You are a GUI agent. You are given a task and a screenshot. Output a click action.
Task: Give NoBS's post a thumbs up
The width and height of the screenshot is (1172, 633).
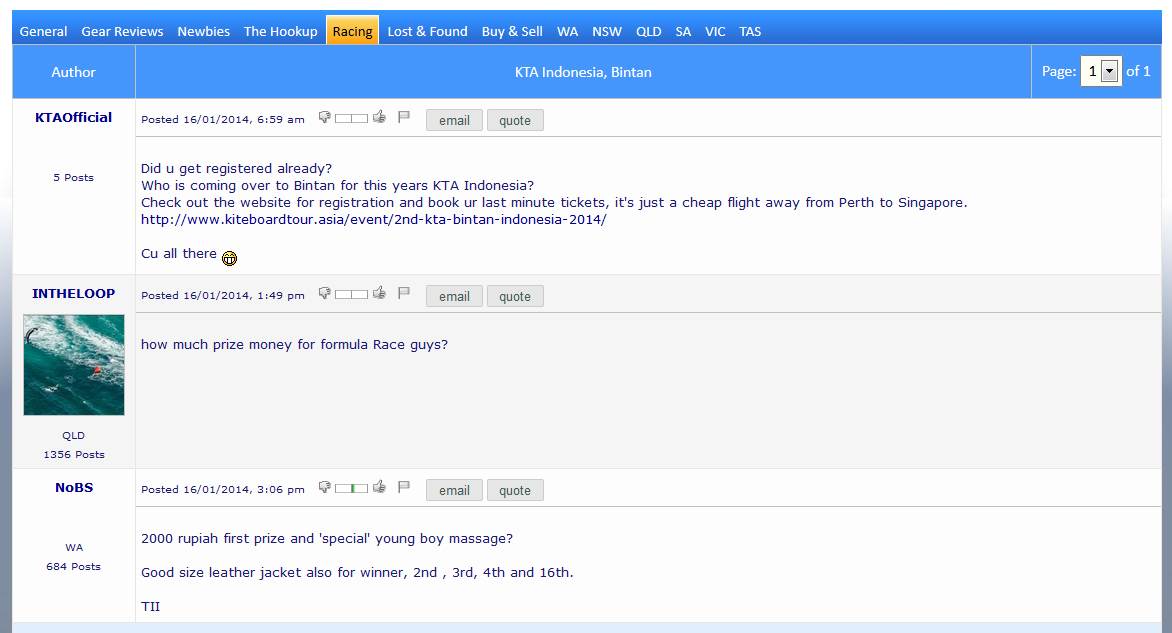[x=379, y=488]
